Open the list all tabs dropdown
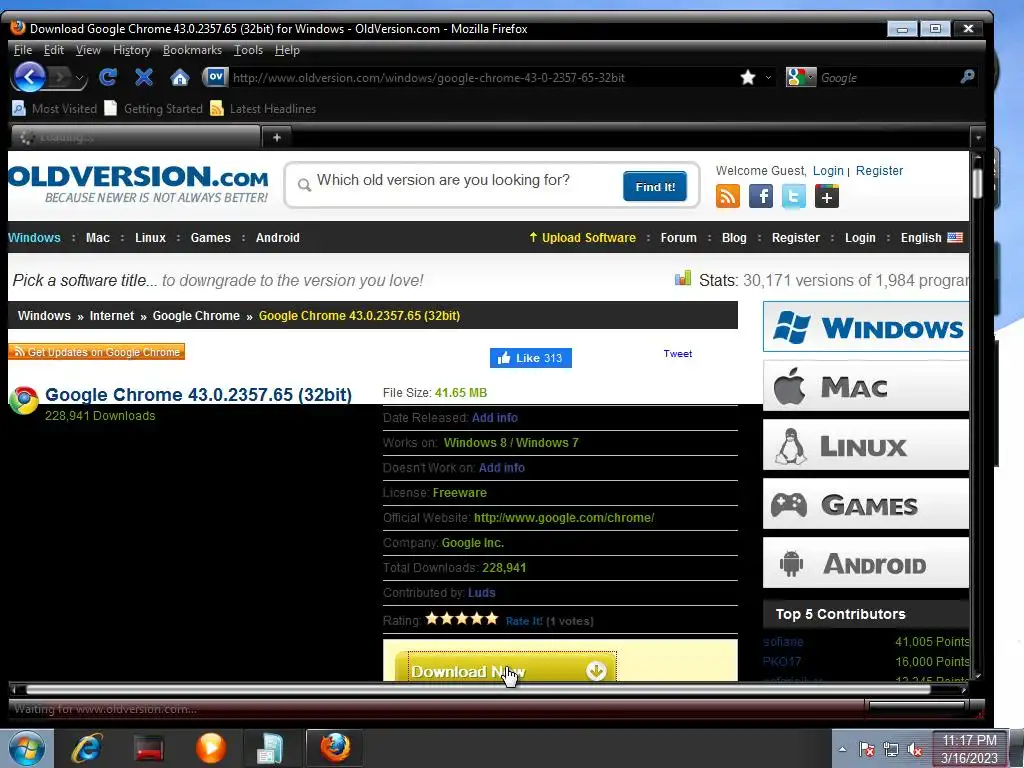 tap(978, 138)
